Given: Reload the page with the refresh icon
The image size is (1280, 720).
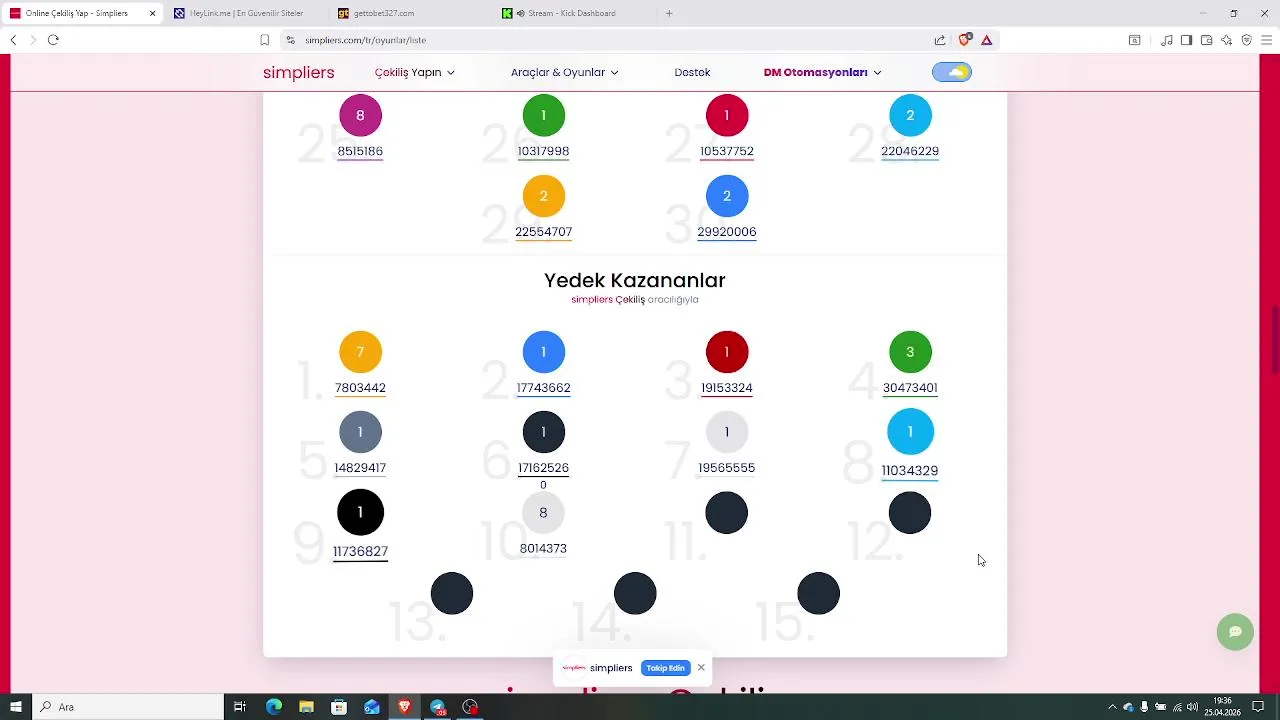Looking at the screenshot, I should pos(53,40).
